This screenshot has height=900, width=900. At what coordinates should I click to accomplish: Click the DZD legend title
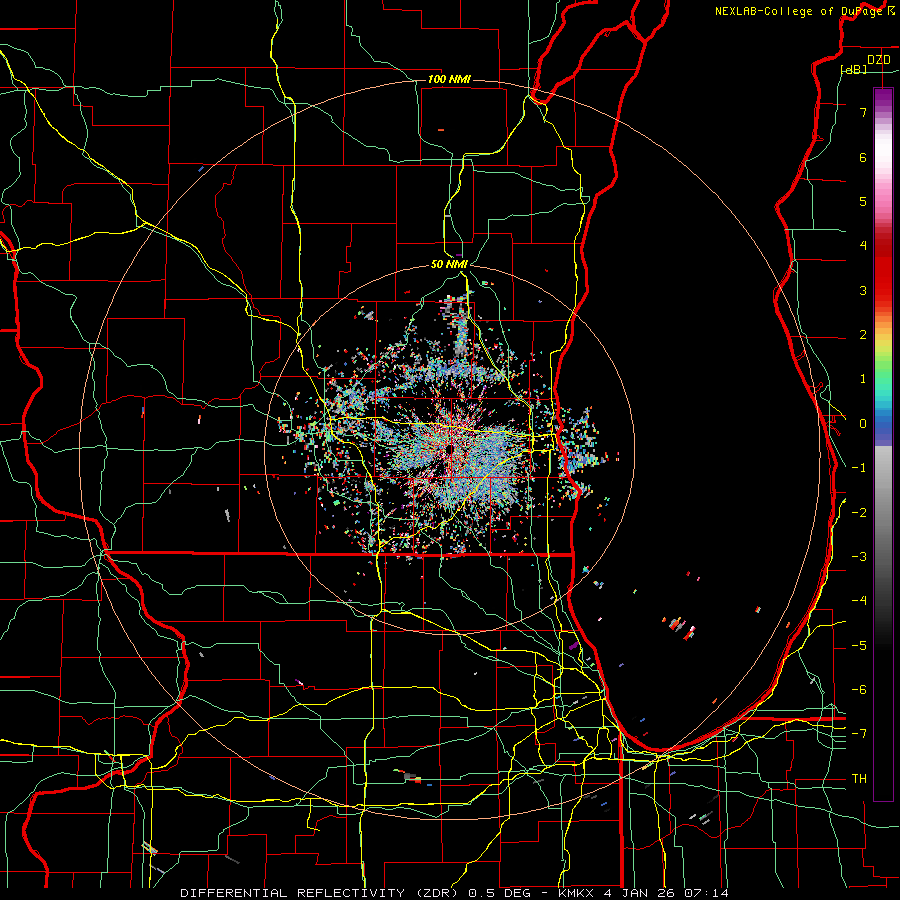[x=879, y=60]
